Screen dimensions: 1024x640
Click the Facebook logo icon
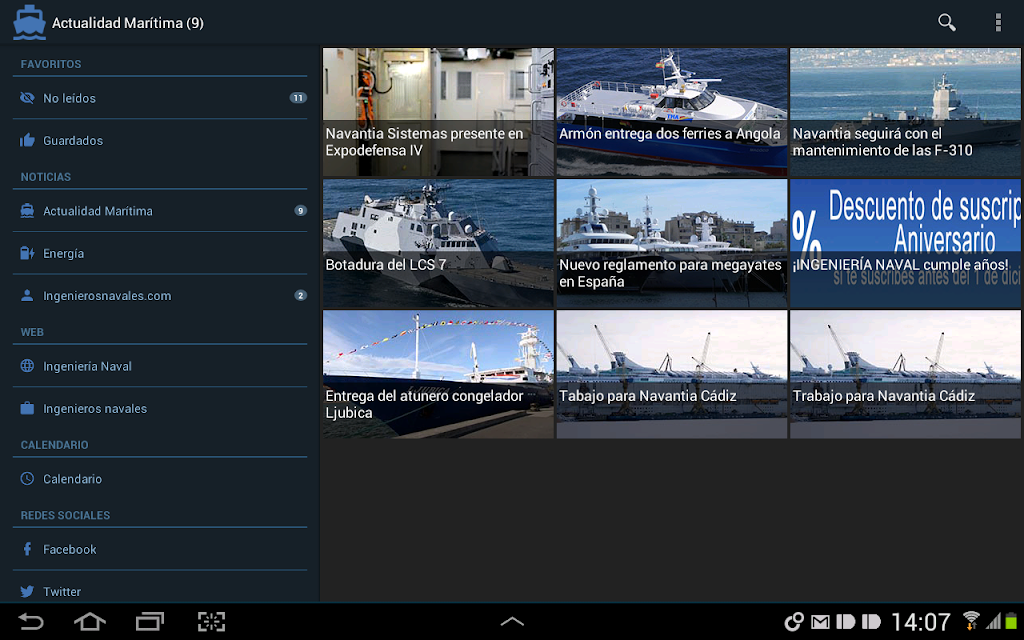coord(27,549)
